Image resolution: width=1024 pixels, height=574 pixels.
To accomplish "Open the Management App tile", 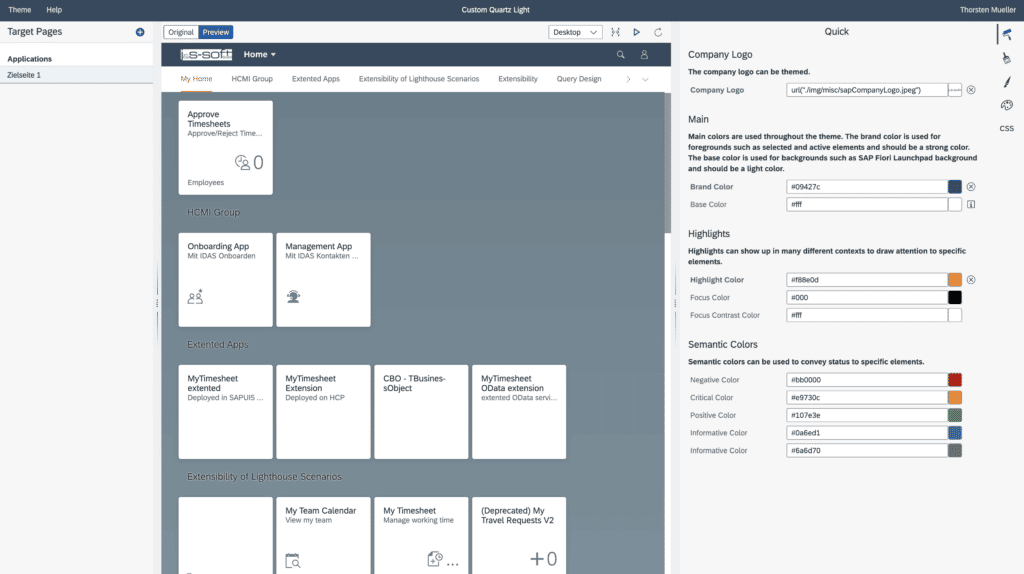I will [323, 279].
